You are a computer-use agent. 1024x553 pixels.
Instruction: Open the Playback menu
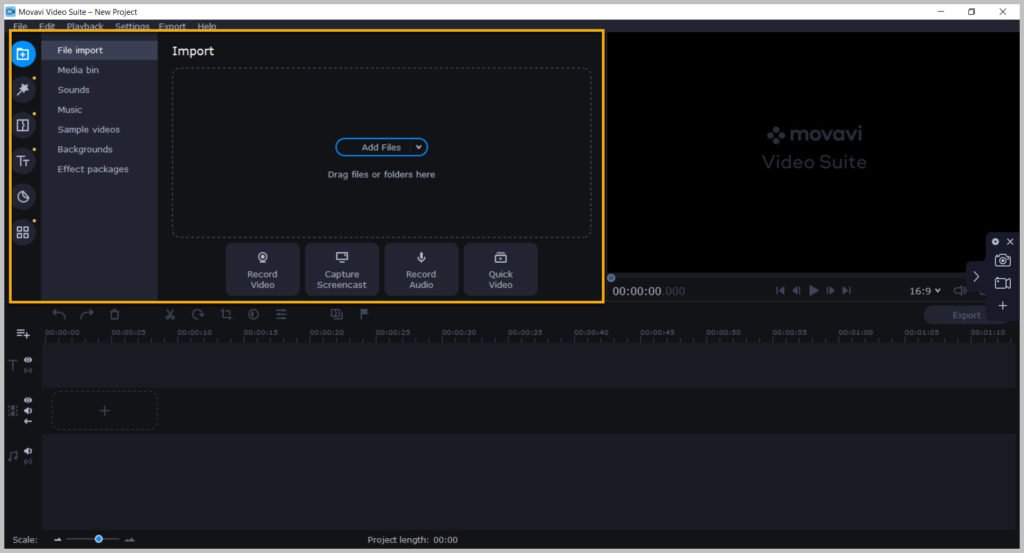pyautogui.click(x=85, y=26)
